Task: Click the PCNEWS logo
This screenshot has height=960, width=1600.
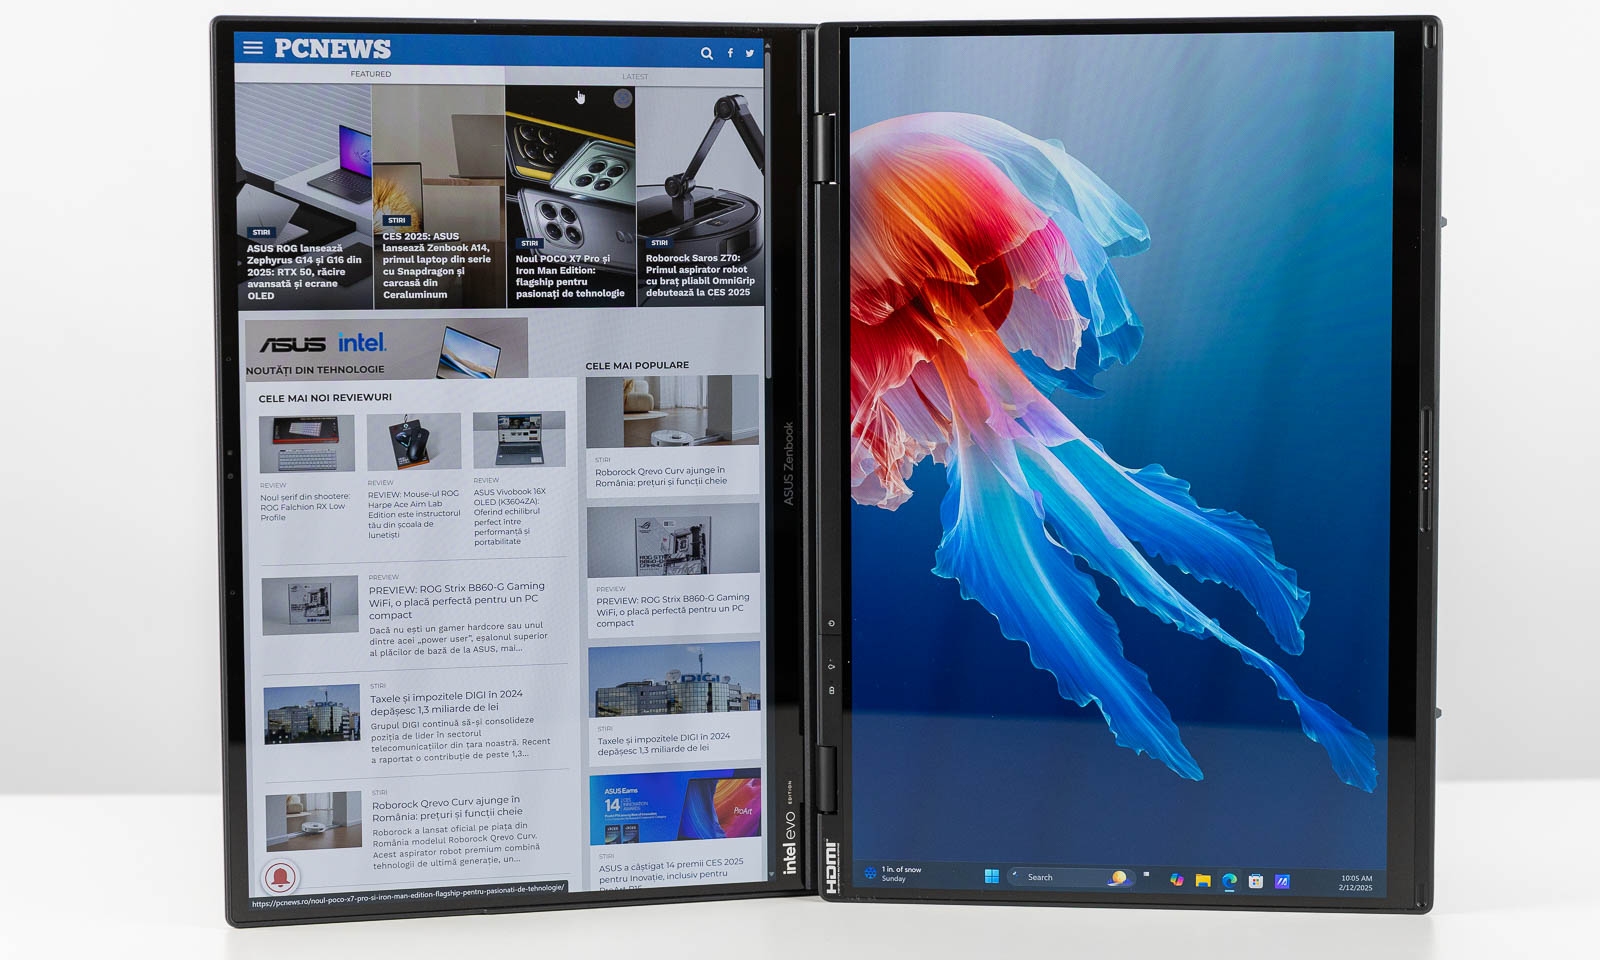Action: tap(332, 48)
